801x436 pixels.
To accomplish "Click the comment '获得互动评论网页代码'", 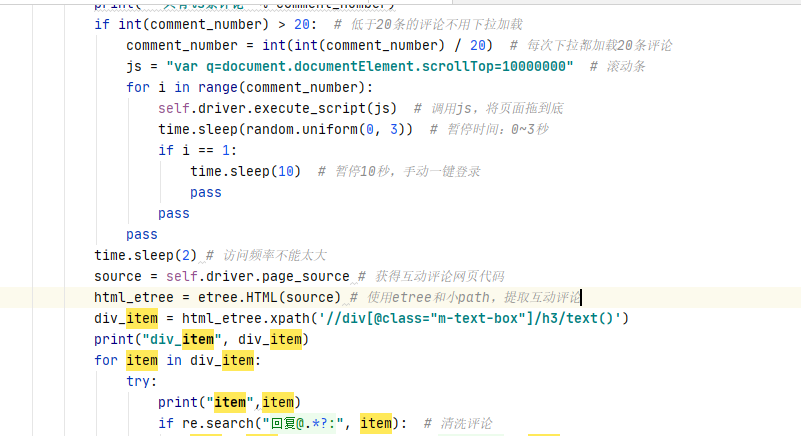I will click(439, 276).
